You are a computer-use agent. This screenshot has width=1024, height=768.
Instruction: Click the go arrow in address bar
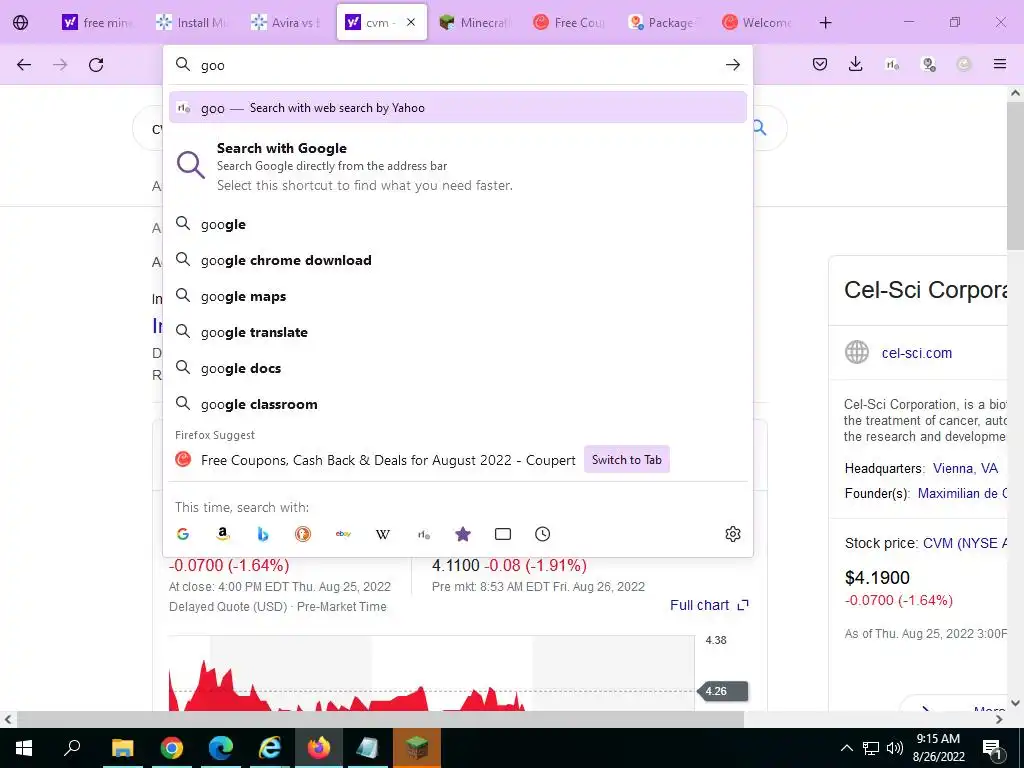click(733, 65)
